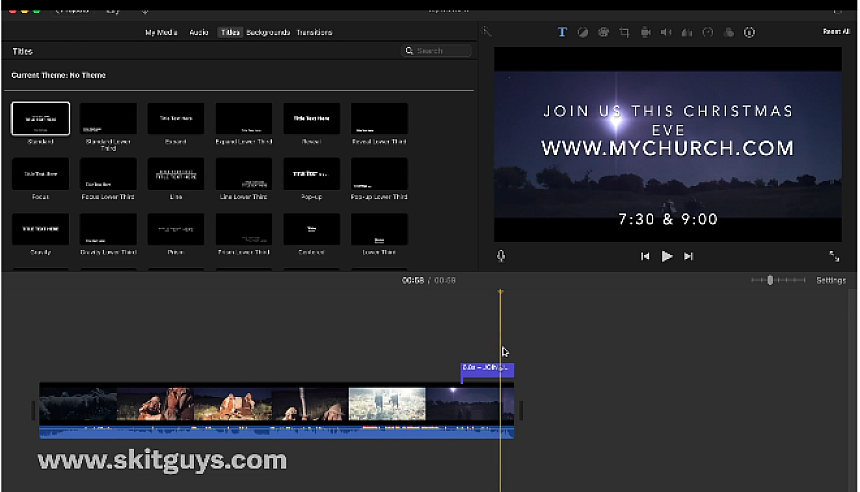860x492 pixels.
Task: Open the Color Balance adjustment icon
Action: click(583, 32)
